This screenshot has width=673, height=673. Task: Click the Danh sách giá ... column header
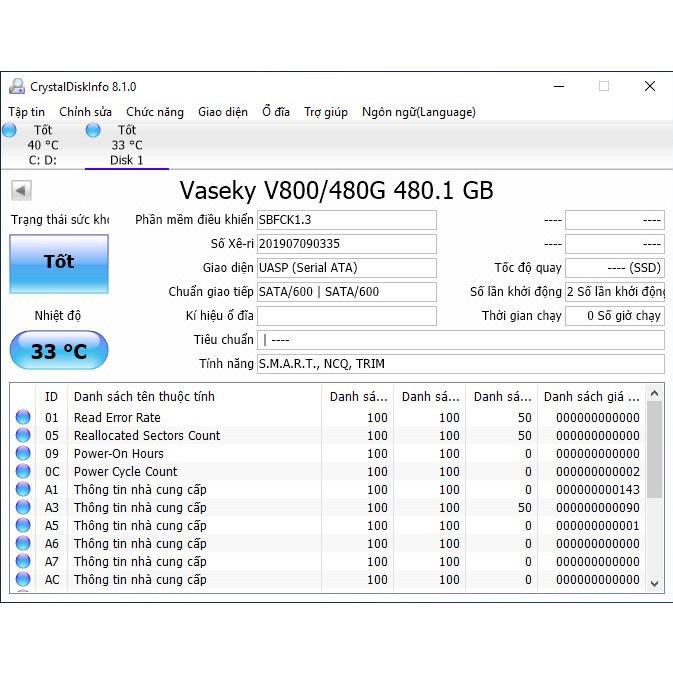591,397
